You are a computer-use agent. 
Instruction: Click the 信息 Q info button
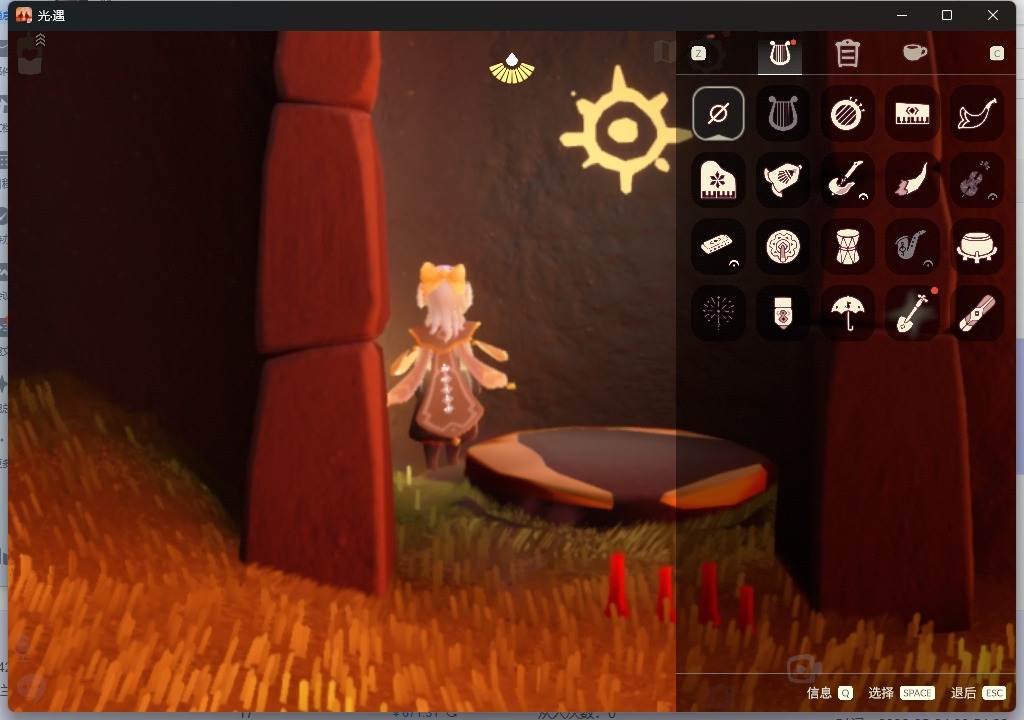(829, 693)
